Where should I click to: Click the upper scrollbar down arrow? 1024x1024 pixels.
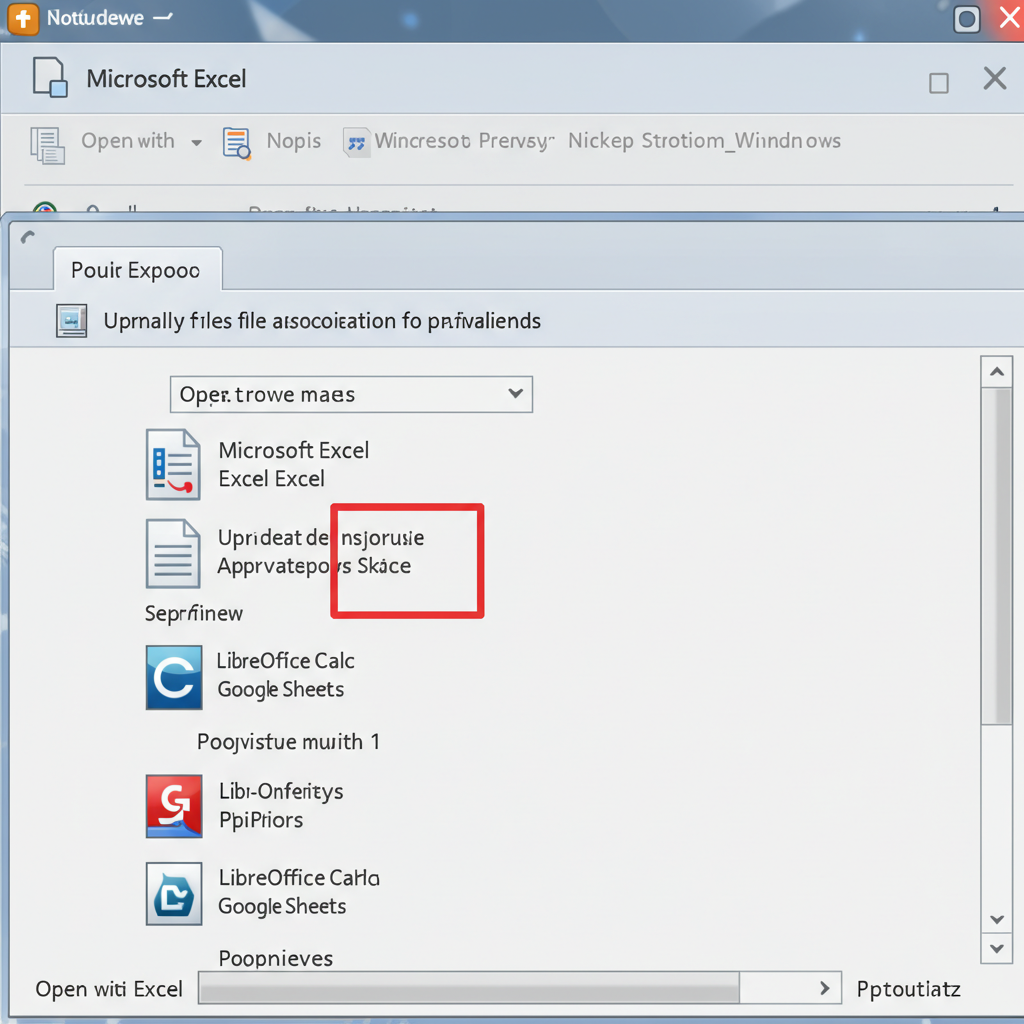pyautogui.click(x=997, y=920)
